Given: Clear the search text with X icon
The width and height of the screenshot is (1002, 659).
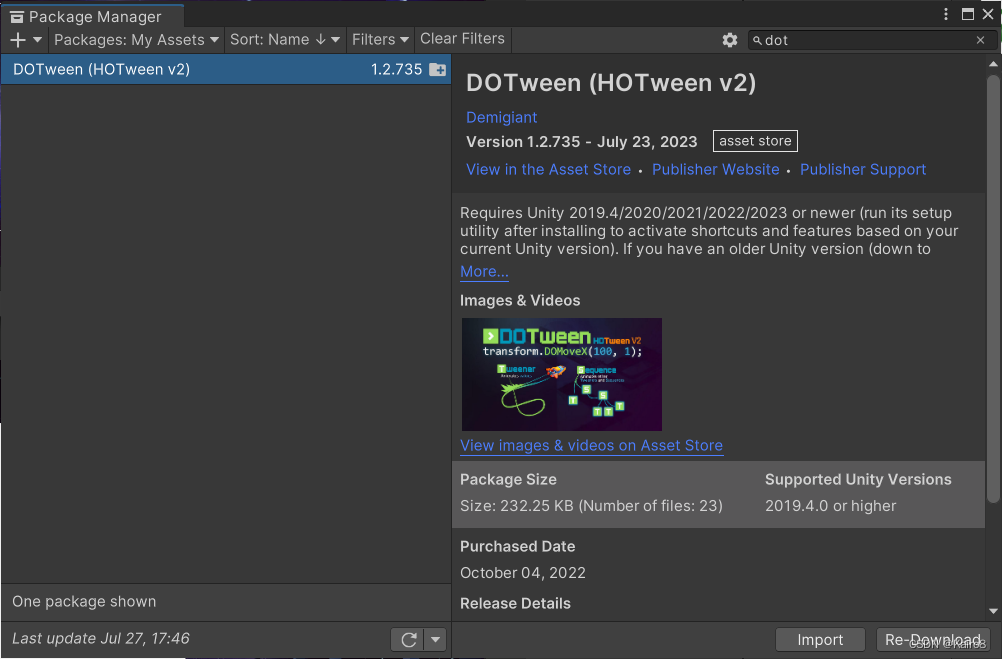Looking at the screenshot, I should pyautogui.click(x=980, y=40).
